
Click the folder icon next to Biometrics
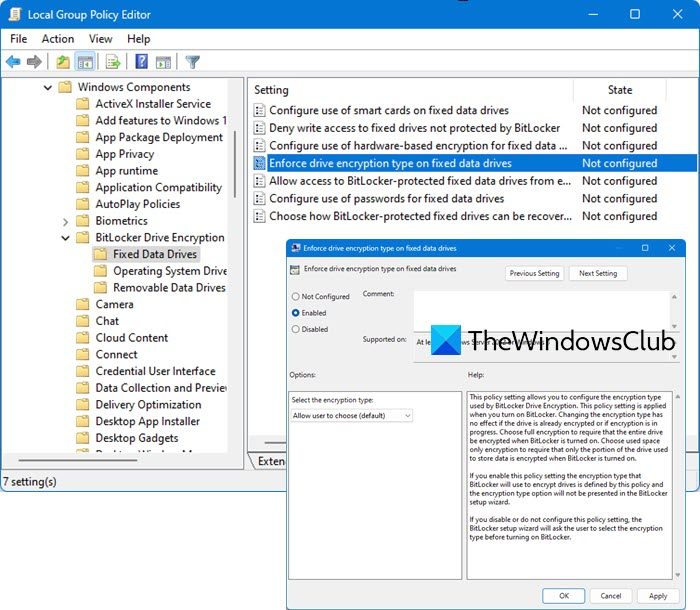pos(83,221)
